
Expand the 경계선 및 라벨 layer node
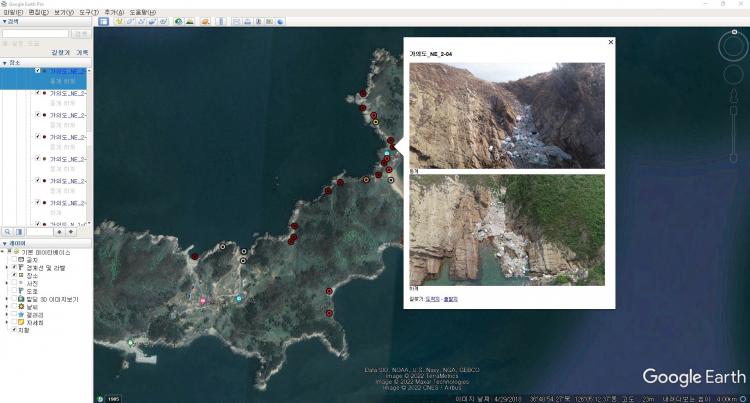pos(7,268)
